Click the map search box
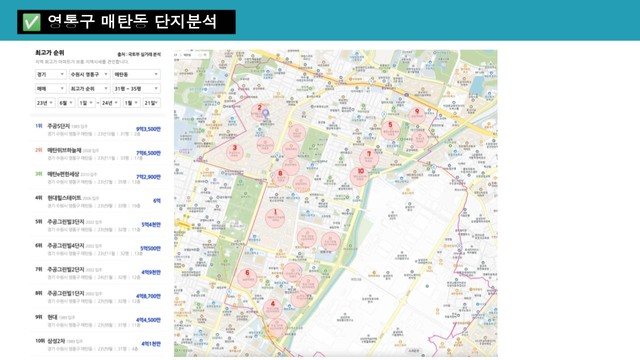This screenshot has width=640, height=360. pos(193,54)
